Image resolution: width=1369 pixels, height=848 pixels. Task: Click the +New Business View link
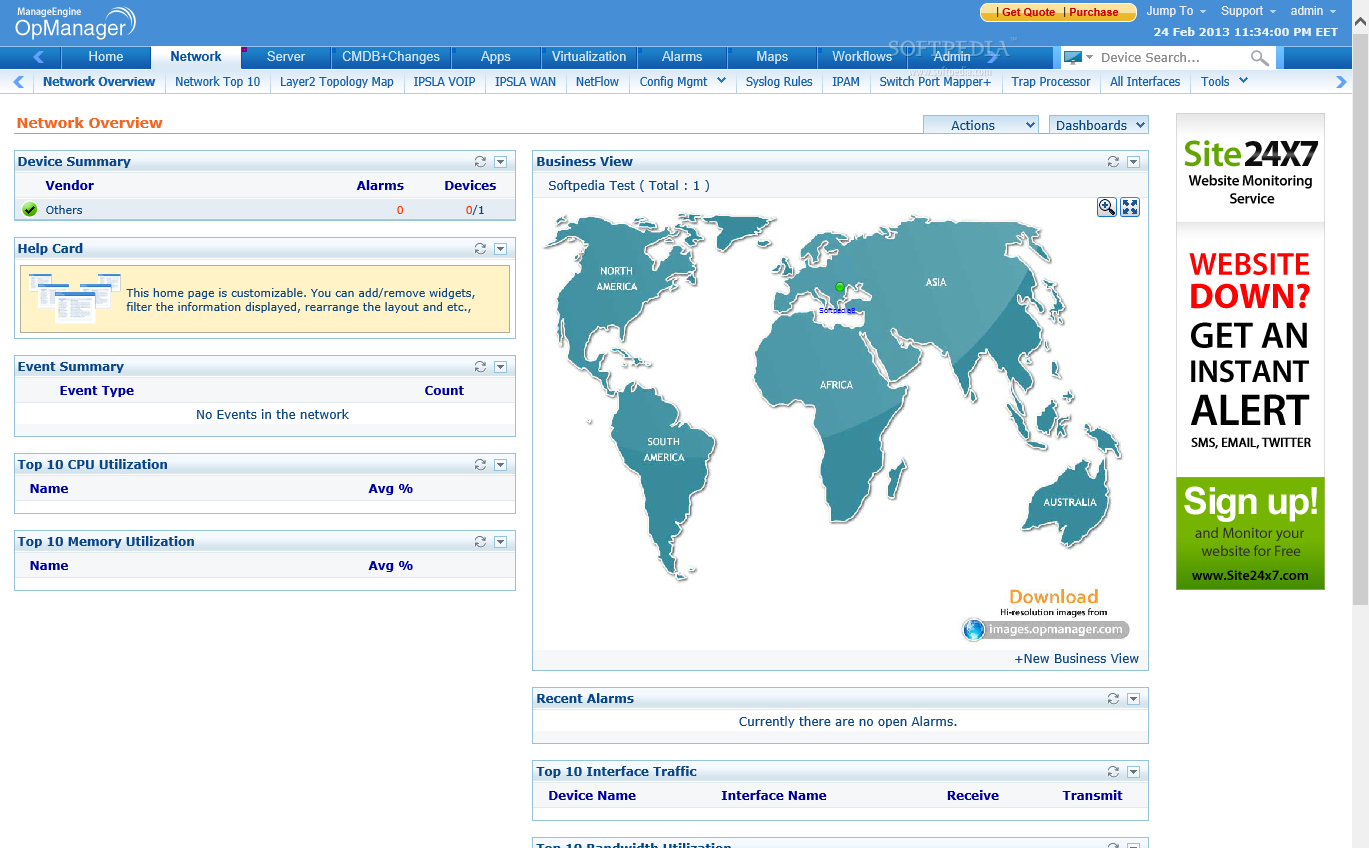pyautogui.click(x=1076, y=659)
